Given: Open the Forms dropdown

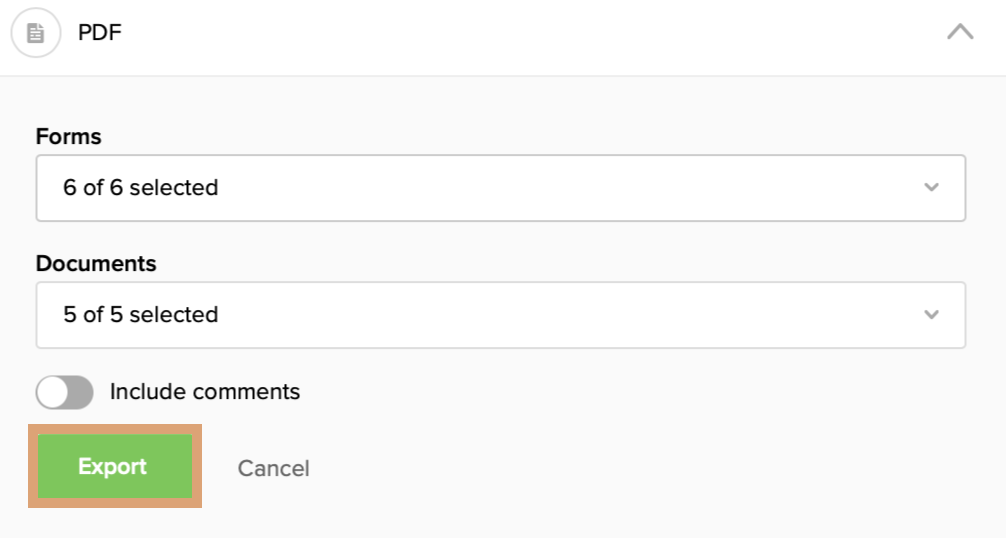Looking at the screenshot, I should coord(500,187).
